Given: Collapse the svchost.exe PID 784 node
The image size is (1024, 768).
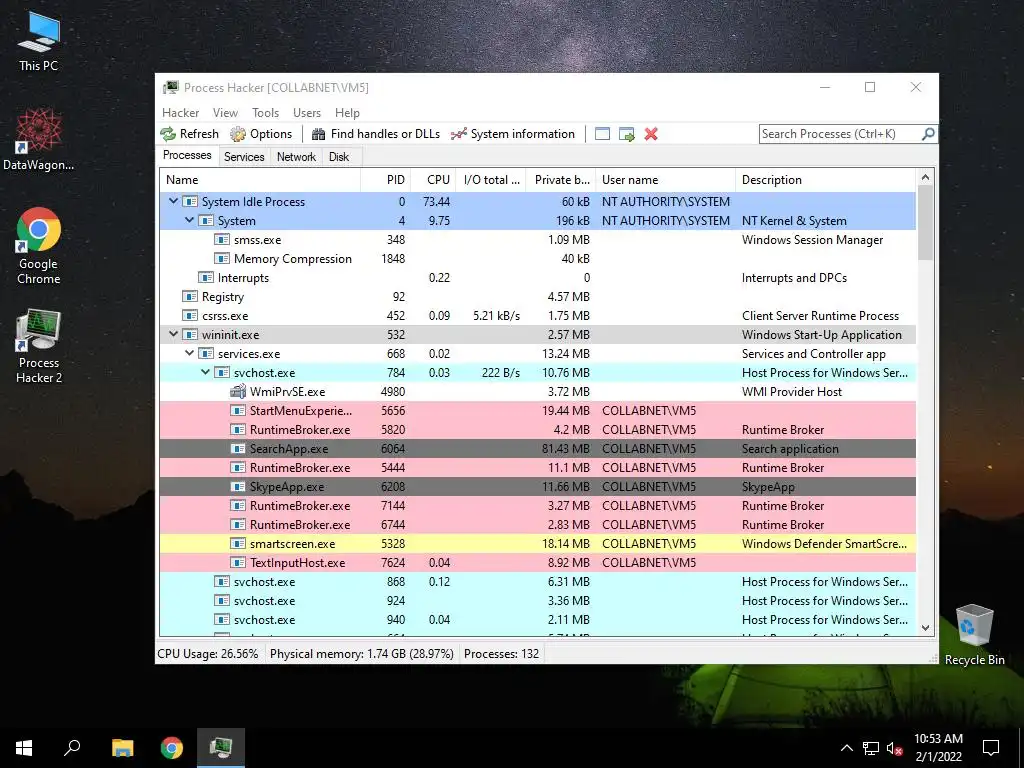Looking at the screenshot, I should [x=205, y=372].
